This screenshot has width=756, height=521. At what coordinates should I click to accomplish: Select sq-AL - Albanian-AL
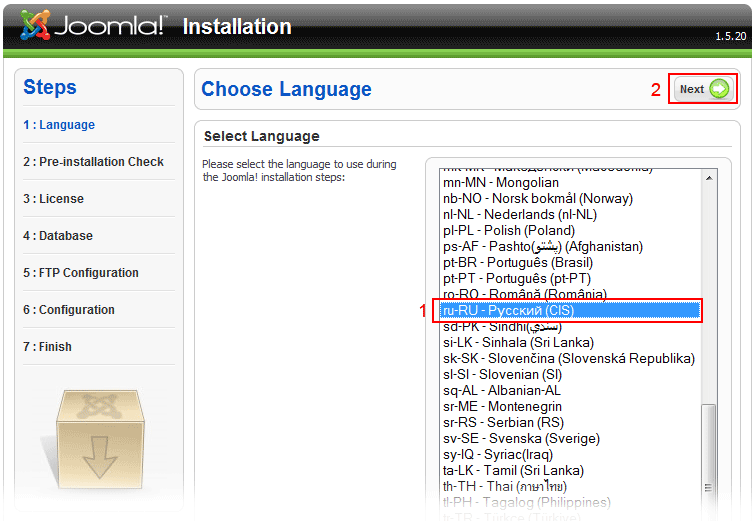(571, 390)
